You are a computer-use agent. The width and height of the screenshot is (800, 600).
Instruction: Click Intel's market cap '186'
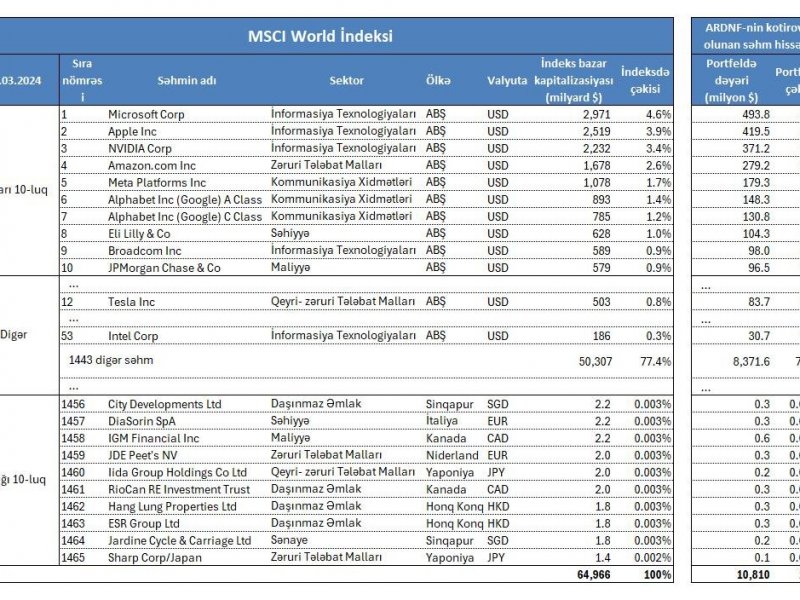[601, 336]
